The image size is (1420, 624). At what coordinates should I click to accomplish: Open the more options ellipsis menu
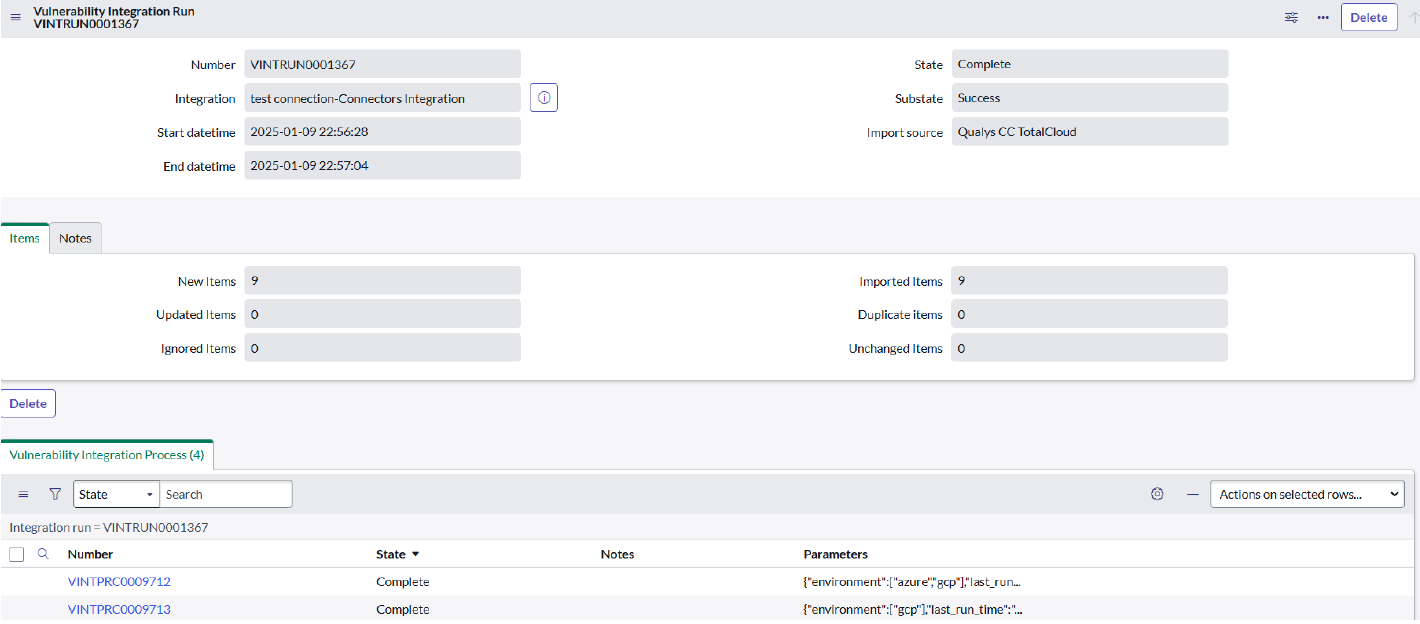pyautogui.click(x=1323, y=18)
